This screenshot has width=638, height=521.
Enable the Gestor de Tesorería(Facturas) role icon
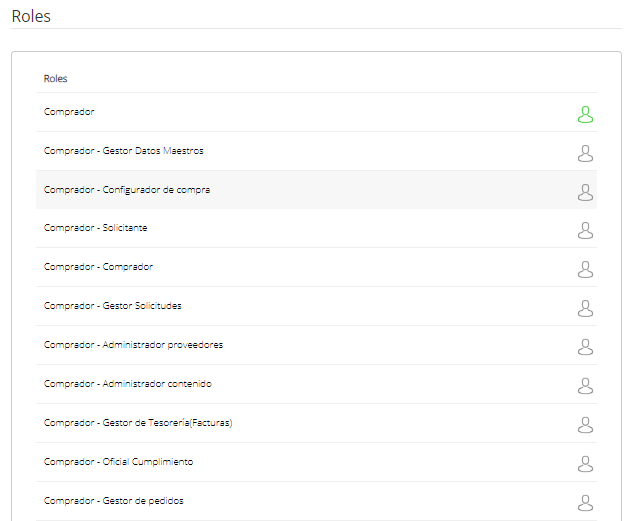585,425
